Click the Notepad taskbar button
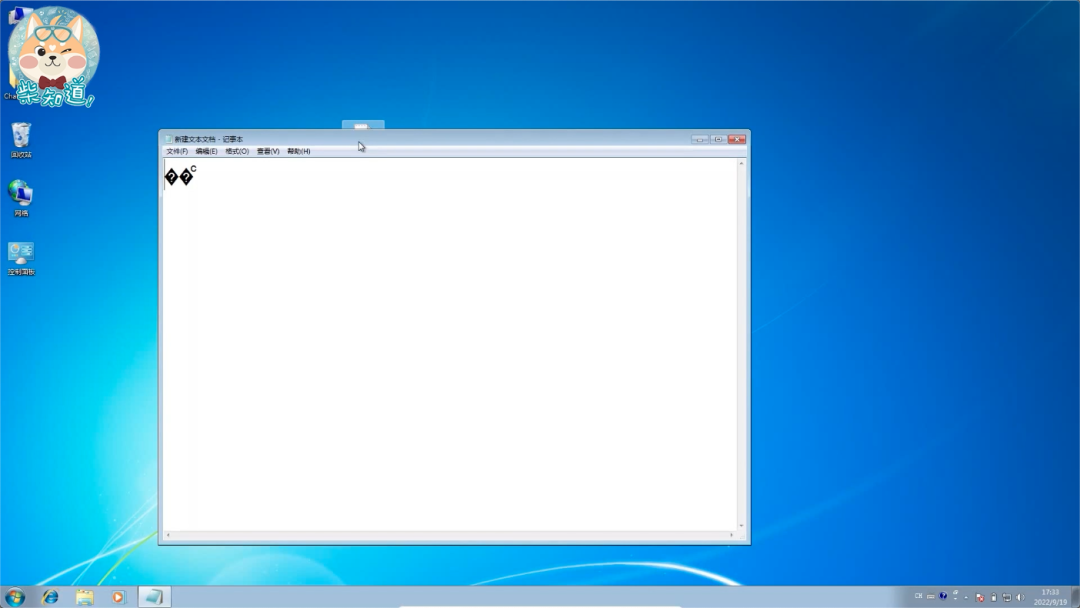The image size is (1080, 608). click(154, 597)
